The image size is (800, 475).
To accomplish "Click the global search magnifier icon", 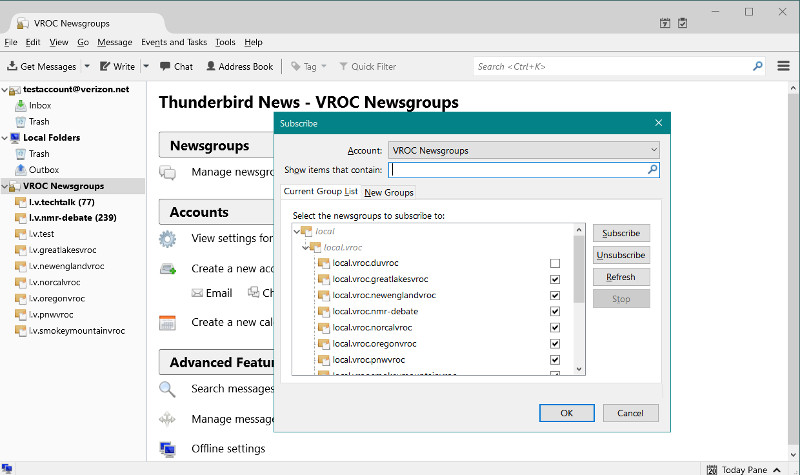I will [758, 66].
